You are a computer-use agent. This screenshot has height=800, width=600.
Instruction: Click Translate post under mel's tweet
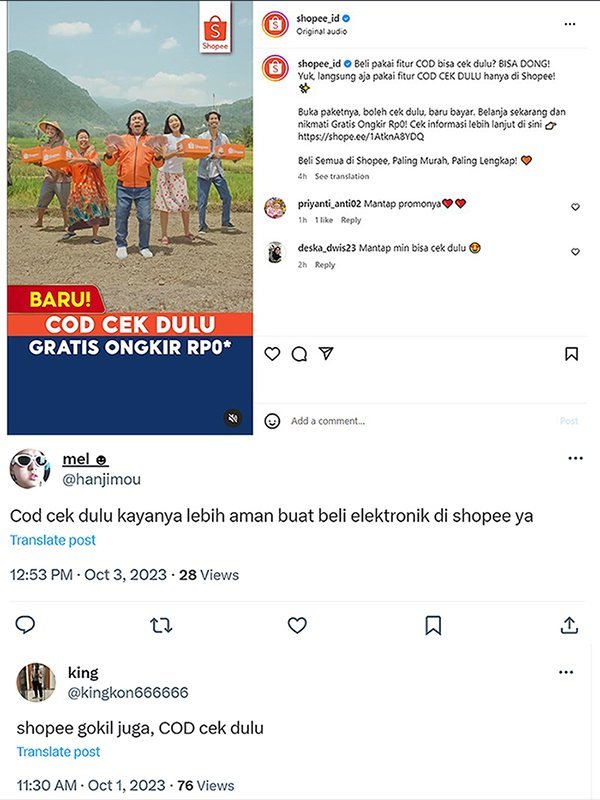[53, 540]
